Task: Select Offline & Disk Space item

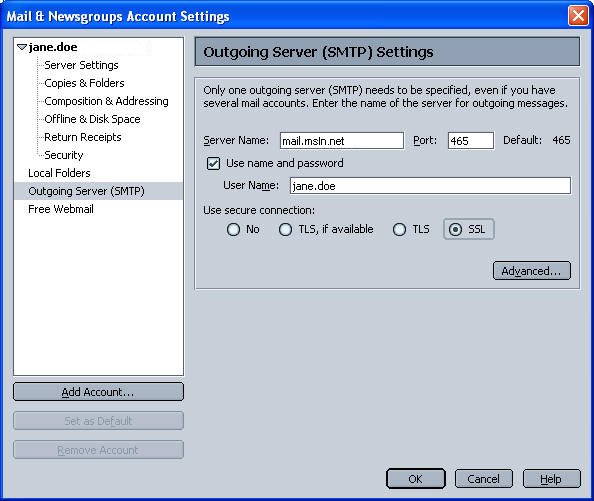Action: pyautogui.click(x=92, y=119)
